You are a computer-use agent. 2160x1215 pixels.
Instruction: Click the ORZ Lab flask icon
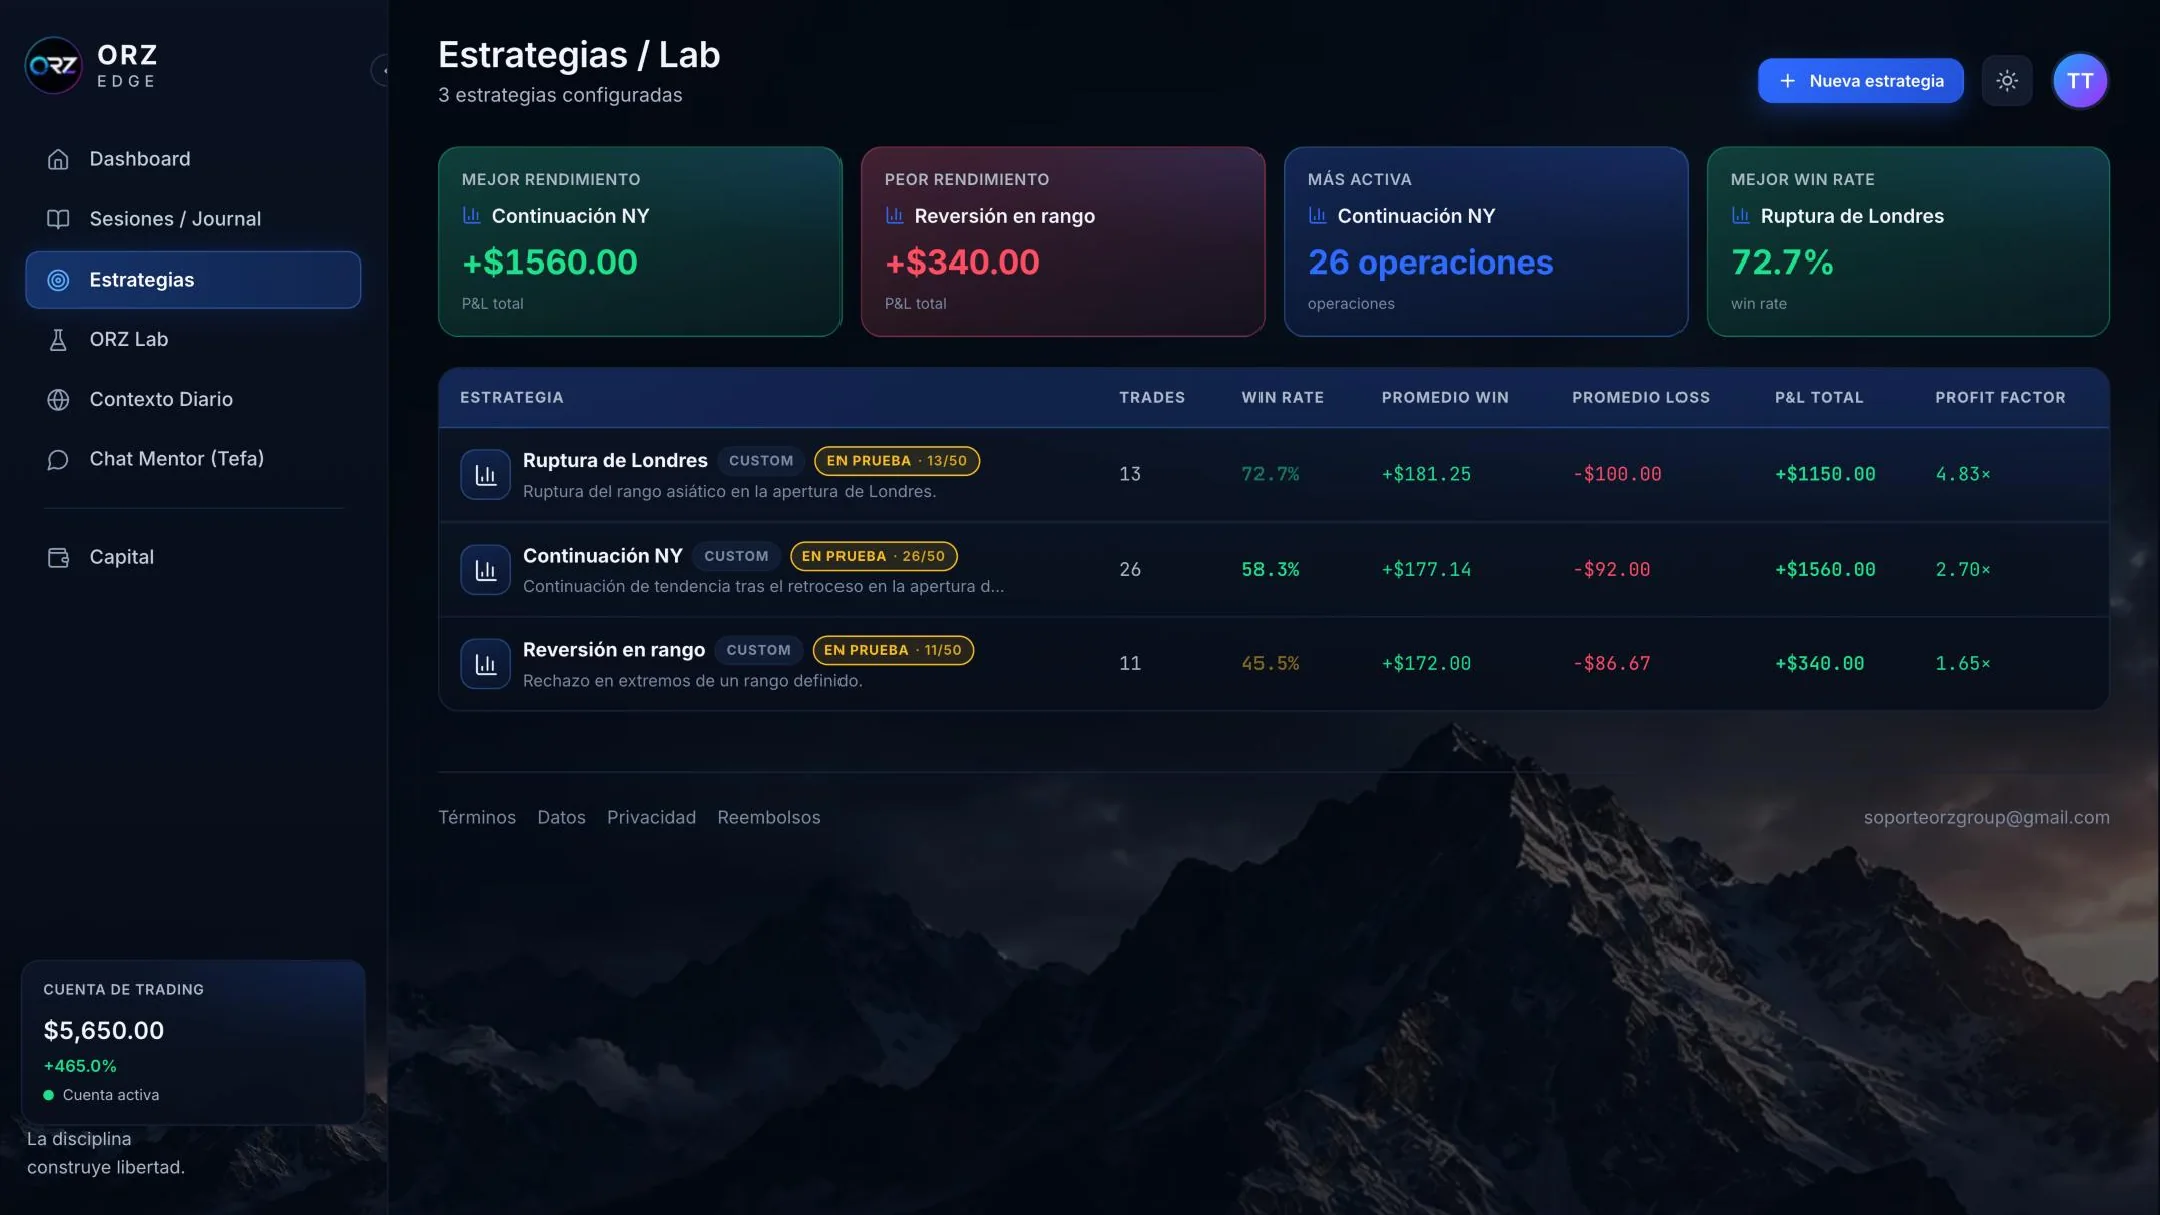58,340
